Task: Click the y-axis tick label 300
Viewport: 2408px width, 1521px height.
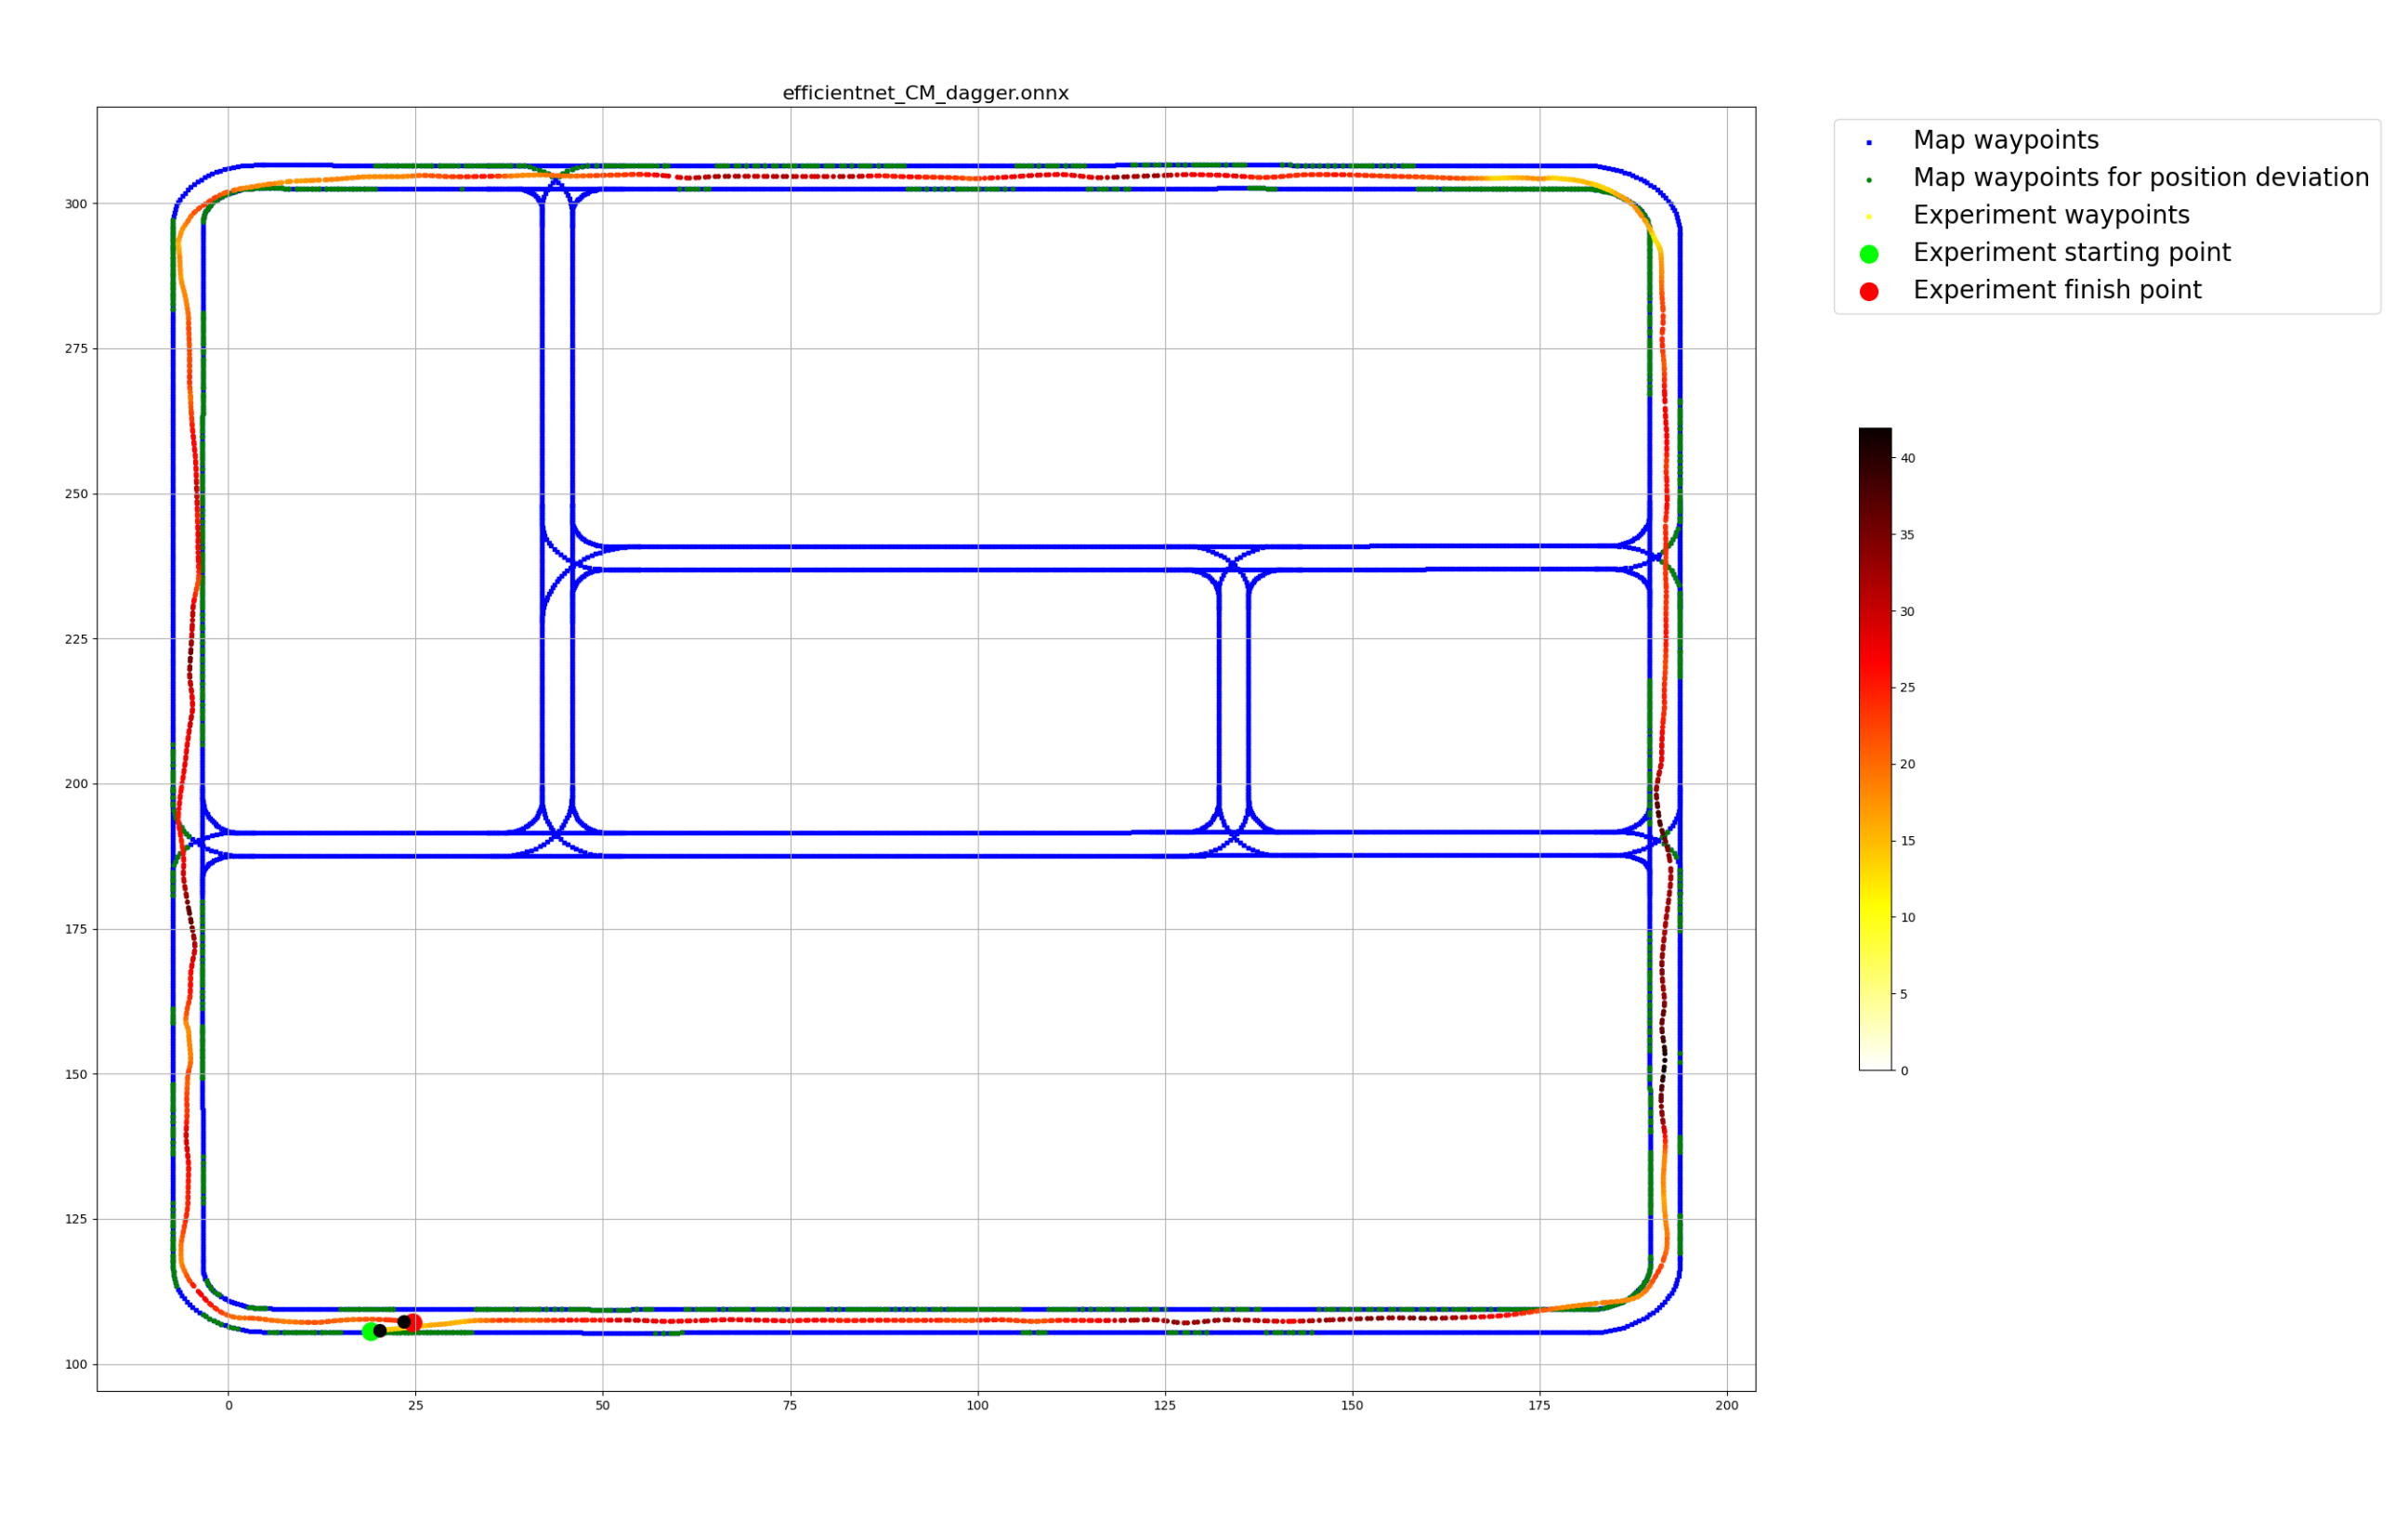Action: 76,204
